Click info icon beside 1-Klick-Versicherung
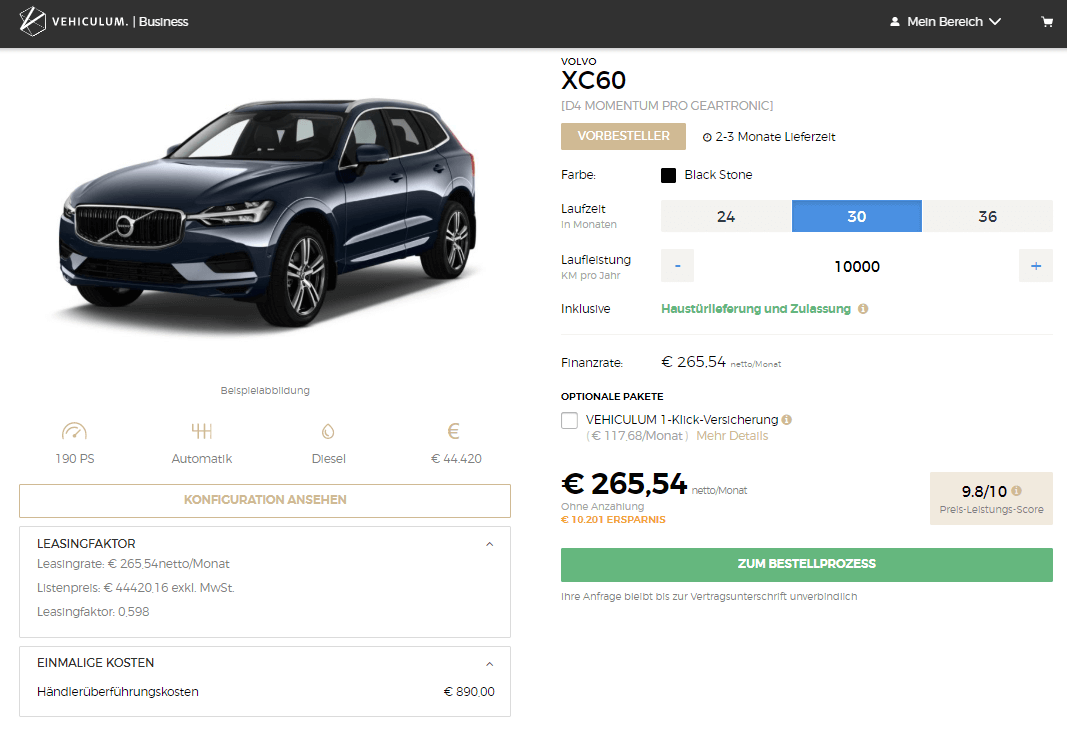 point(787,420)
